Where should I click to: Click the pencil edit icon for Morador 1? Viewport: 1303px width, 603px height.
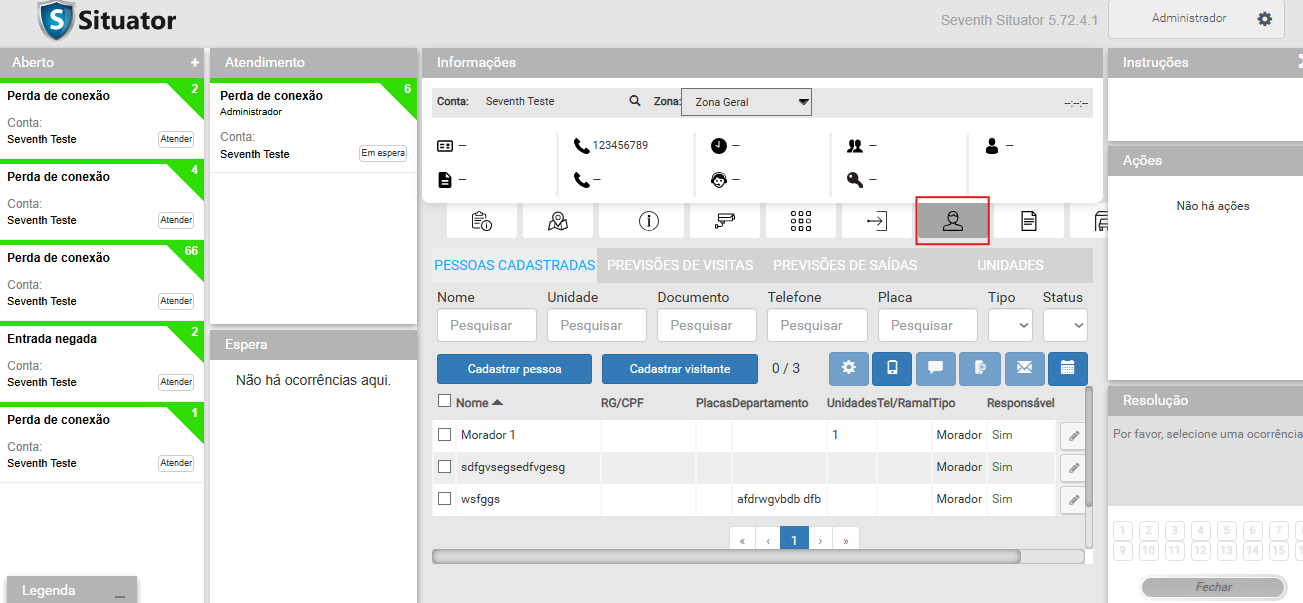1073,436
